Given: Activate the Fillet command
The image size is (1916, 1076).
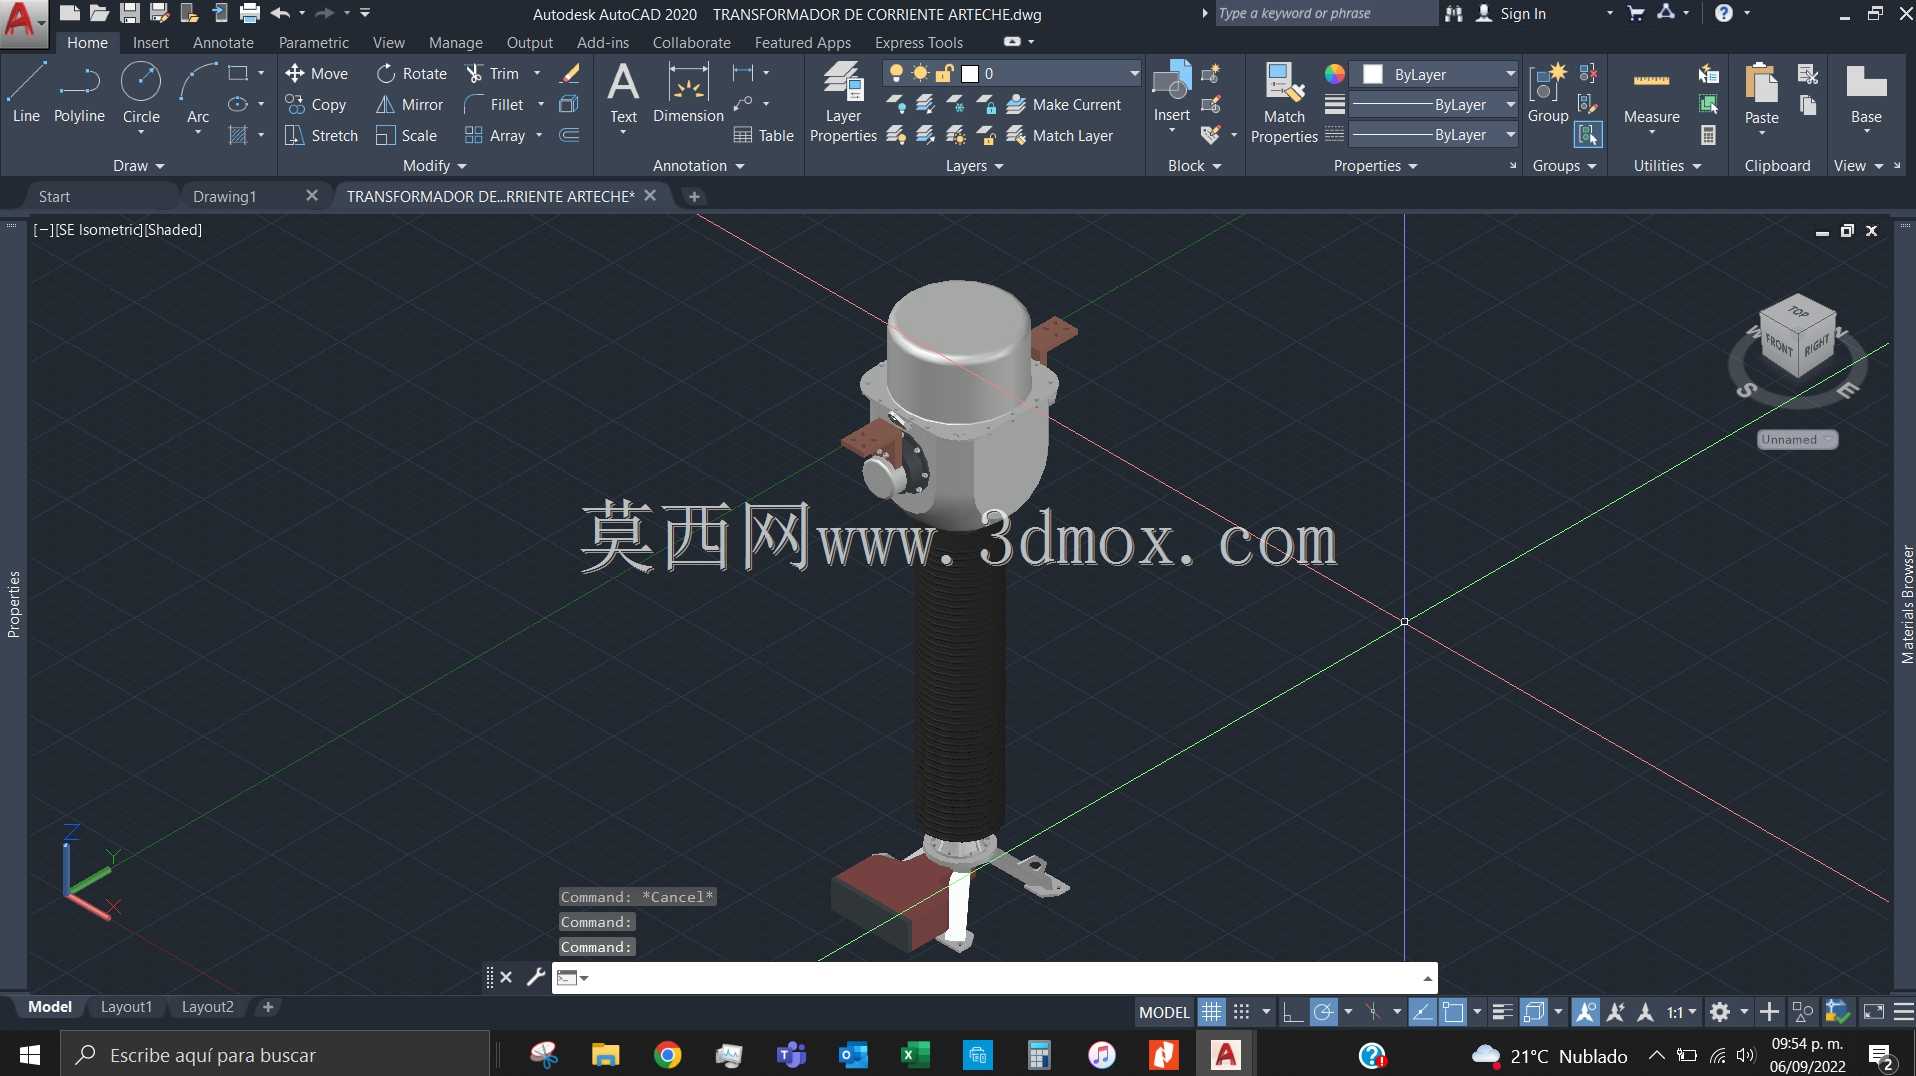Looking at the screenshot, I should coord(494,104).
